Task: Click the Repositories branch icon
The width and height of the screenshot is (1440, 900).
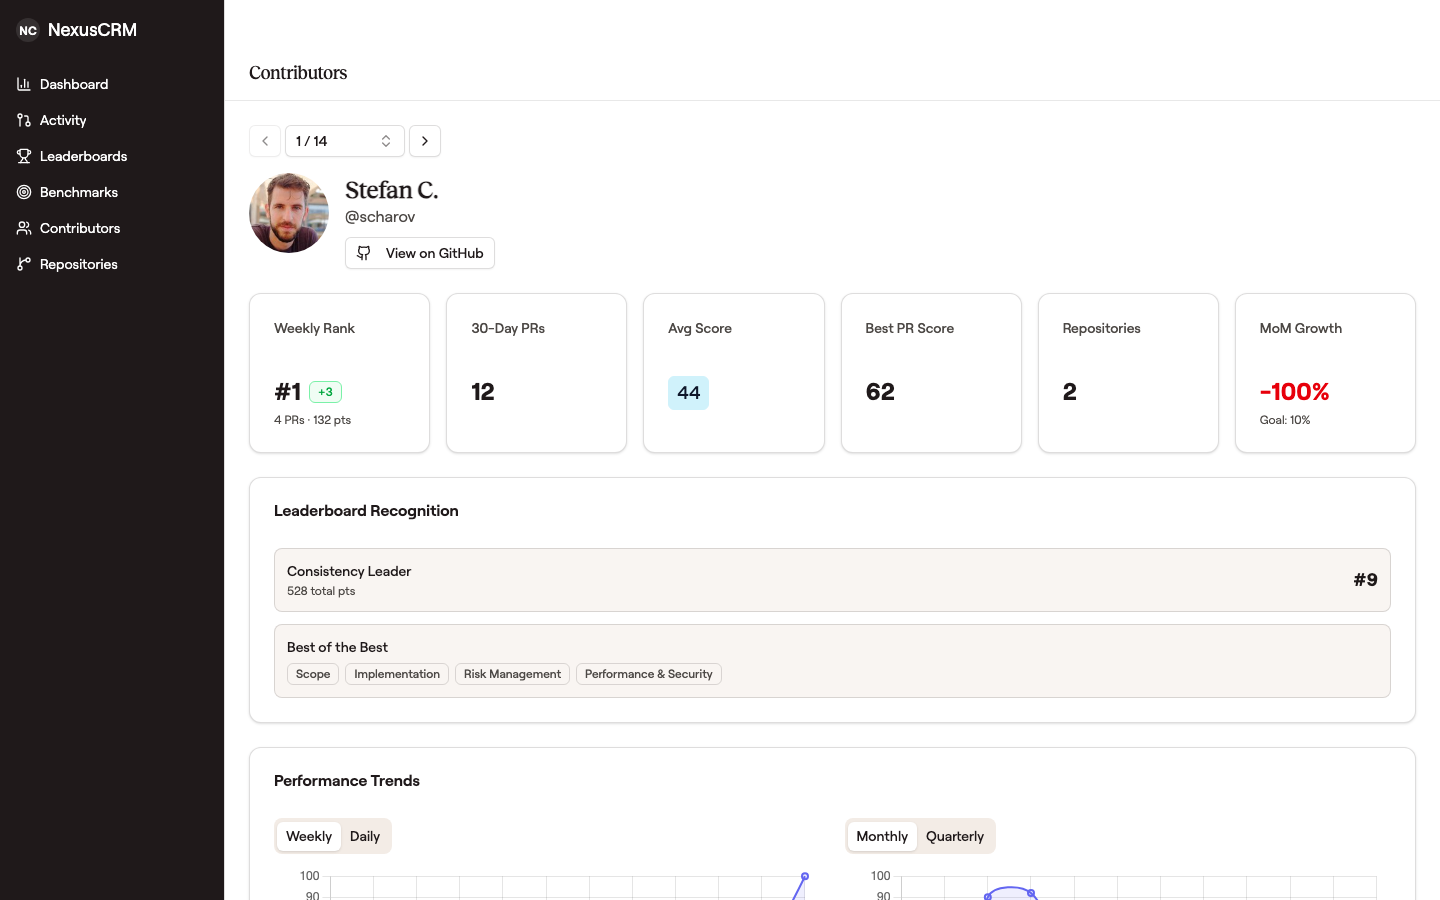Action: [24, 264]
